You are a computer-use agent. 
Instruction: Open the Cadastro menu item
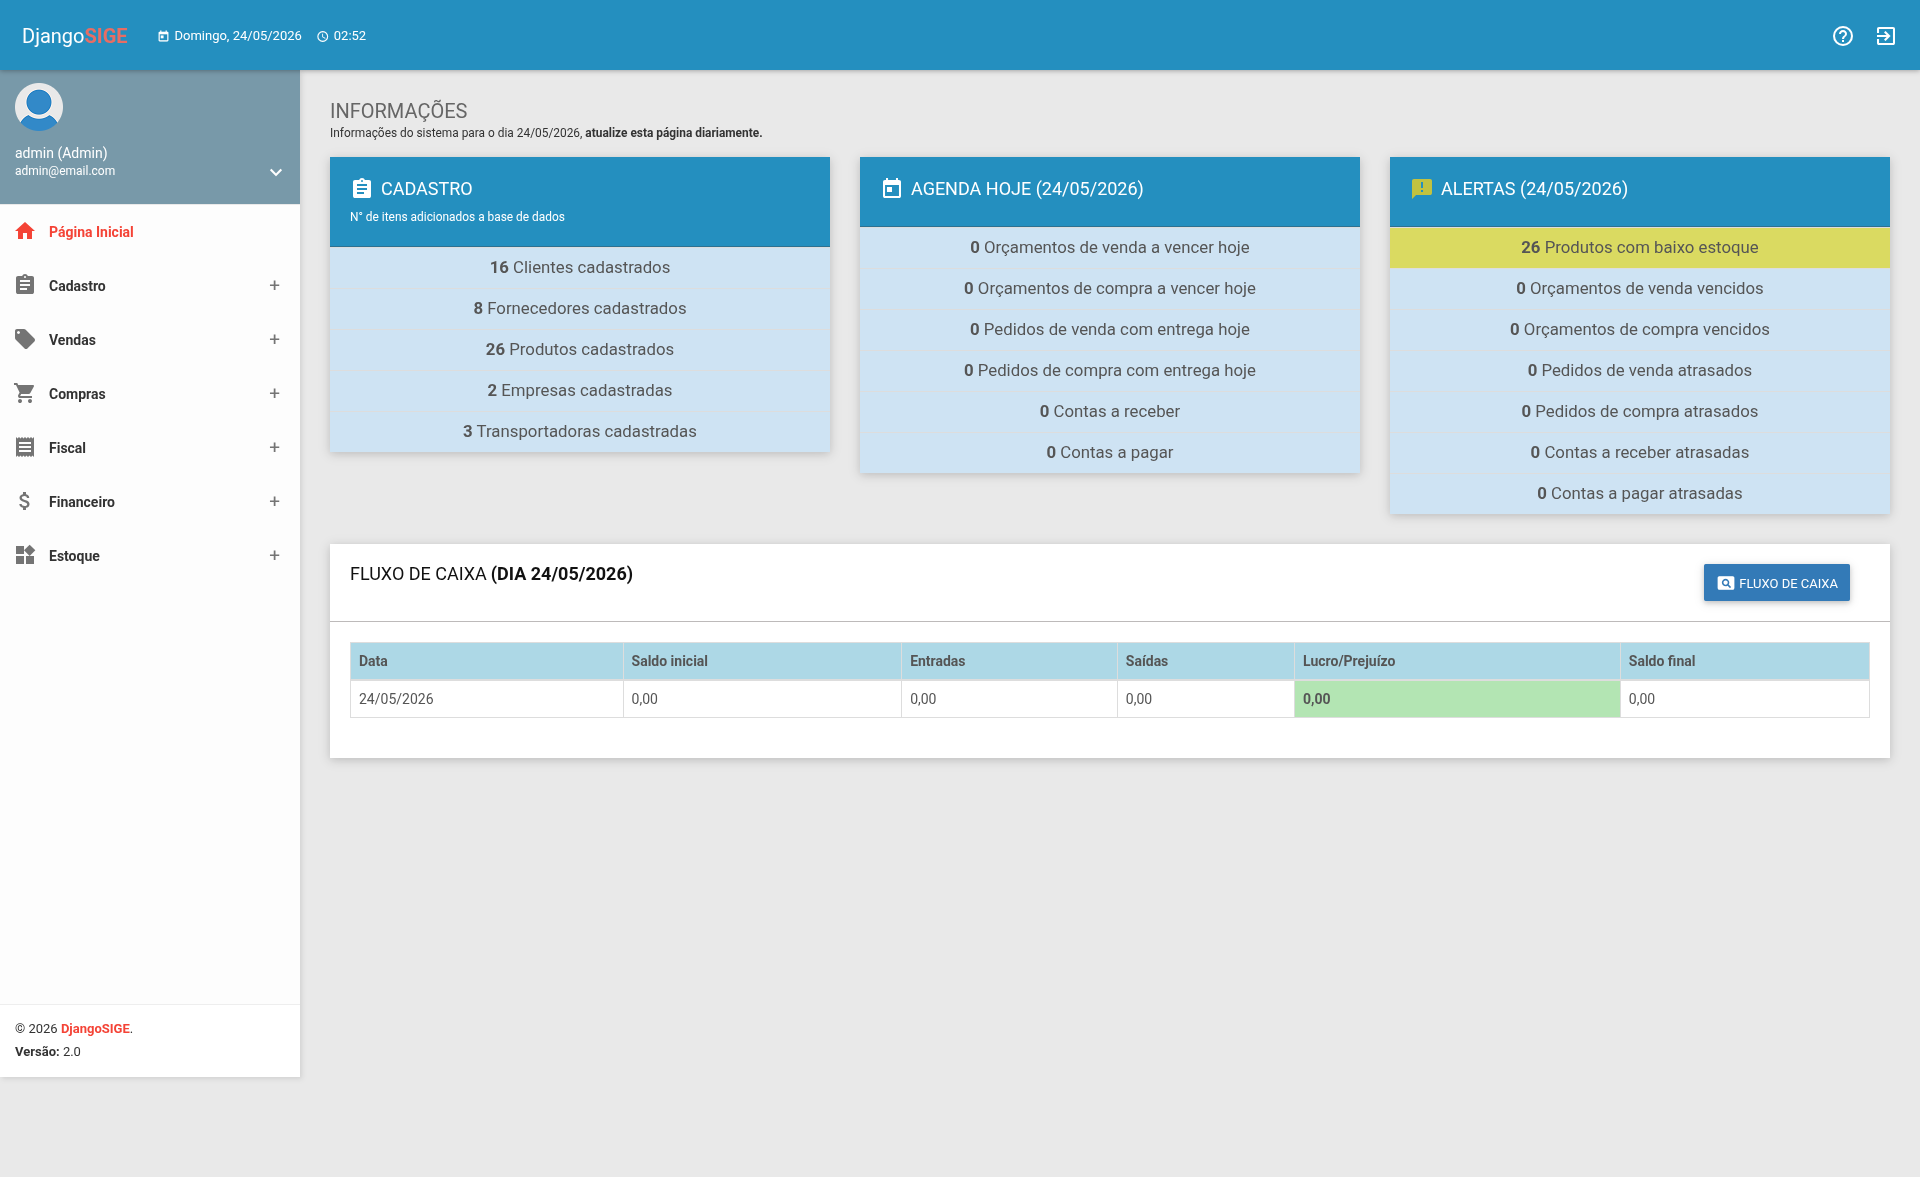150,286
